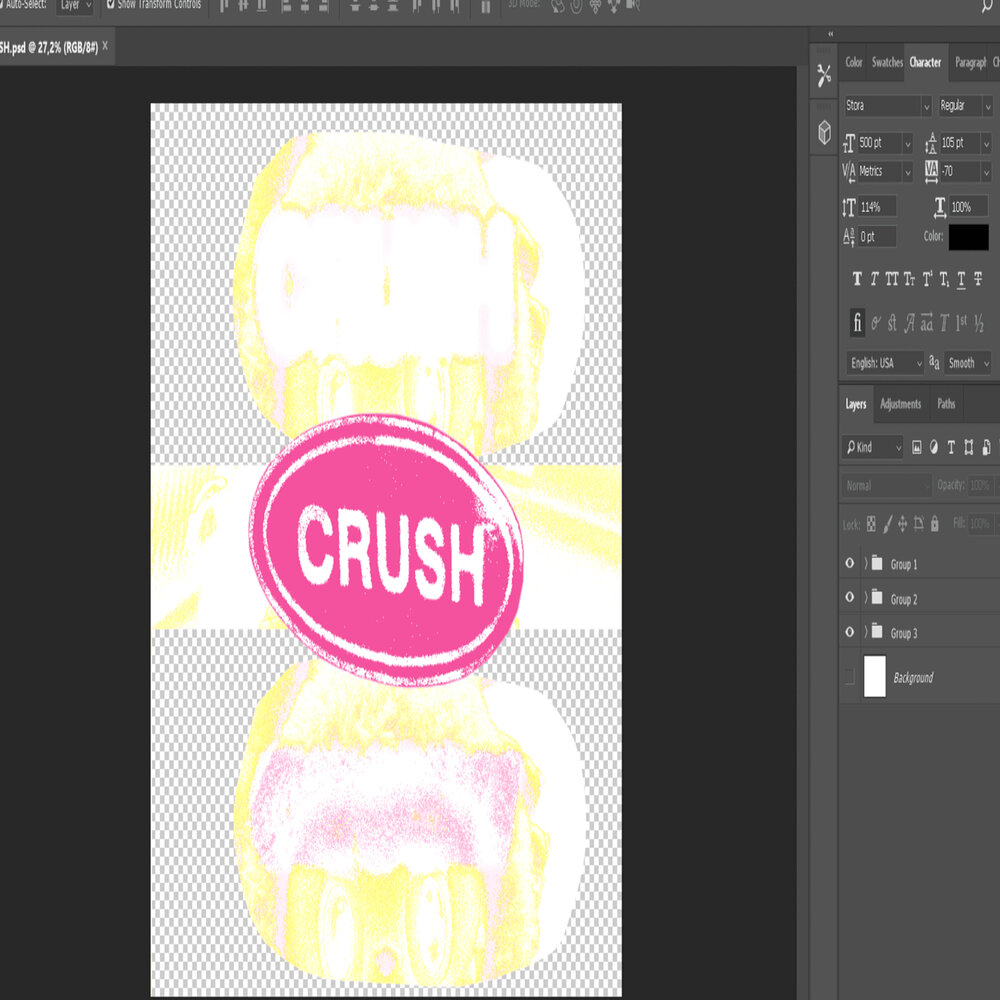Click the lock all padlock icon
The height and width of the screenshot is (1000, 1000).
coord(935,523)
